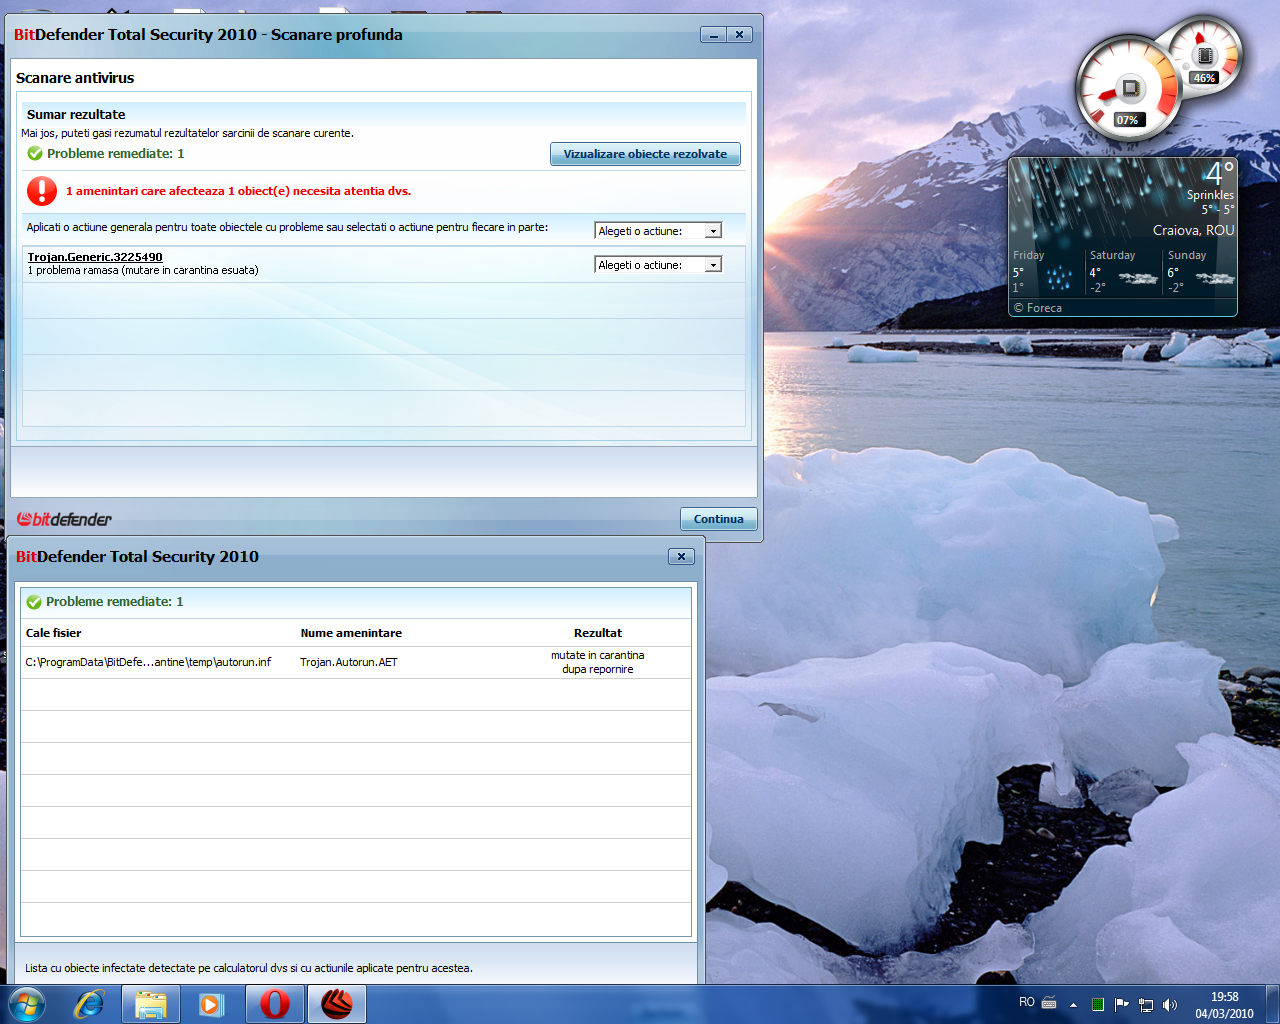Open the Action Center flag icon
1280x1024 pixels.
tap(1122, 1005)
